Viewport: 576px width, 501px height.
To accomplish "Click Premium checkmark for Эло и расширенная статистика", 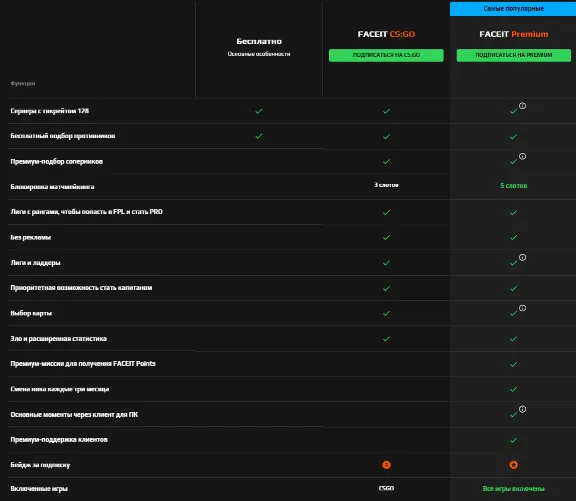I will point(514,339).
